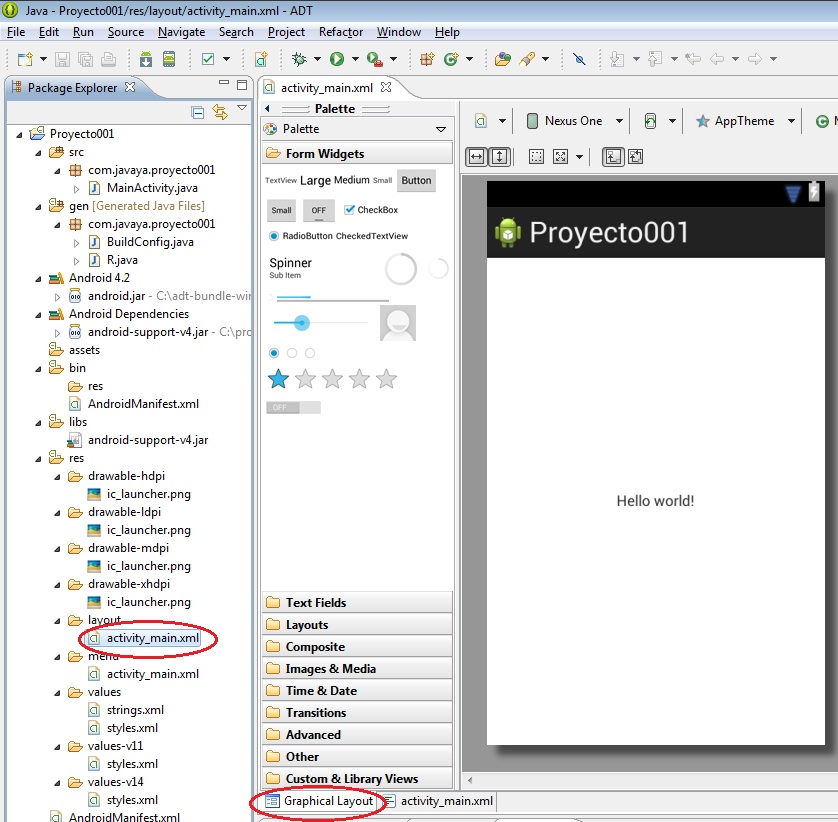Select the Button widget in palette
The width and height of the screenshot is (838, 822).
(416, 180)
